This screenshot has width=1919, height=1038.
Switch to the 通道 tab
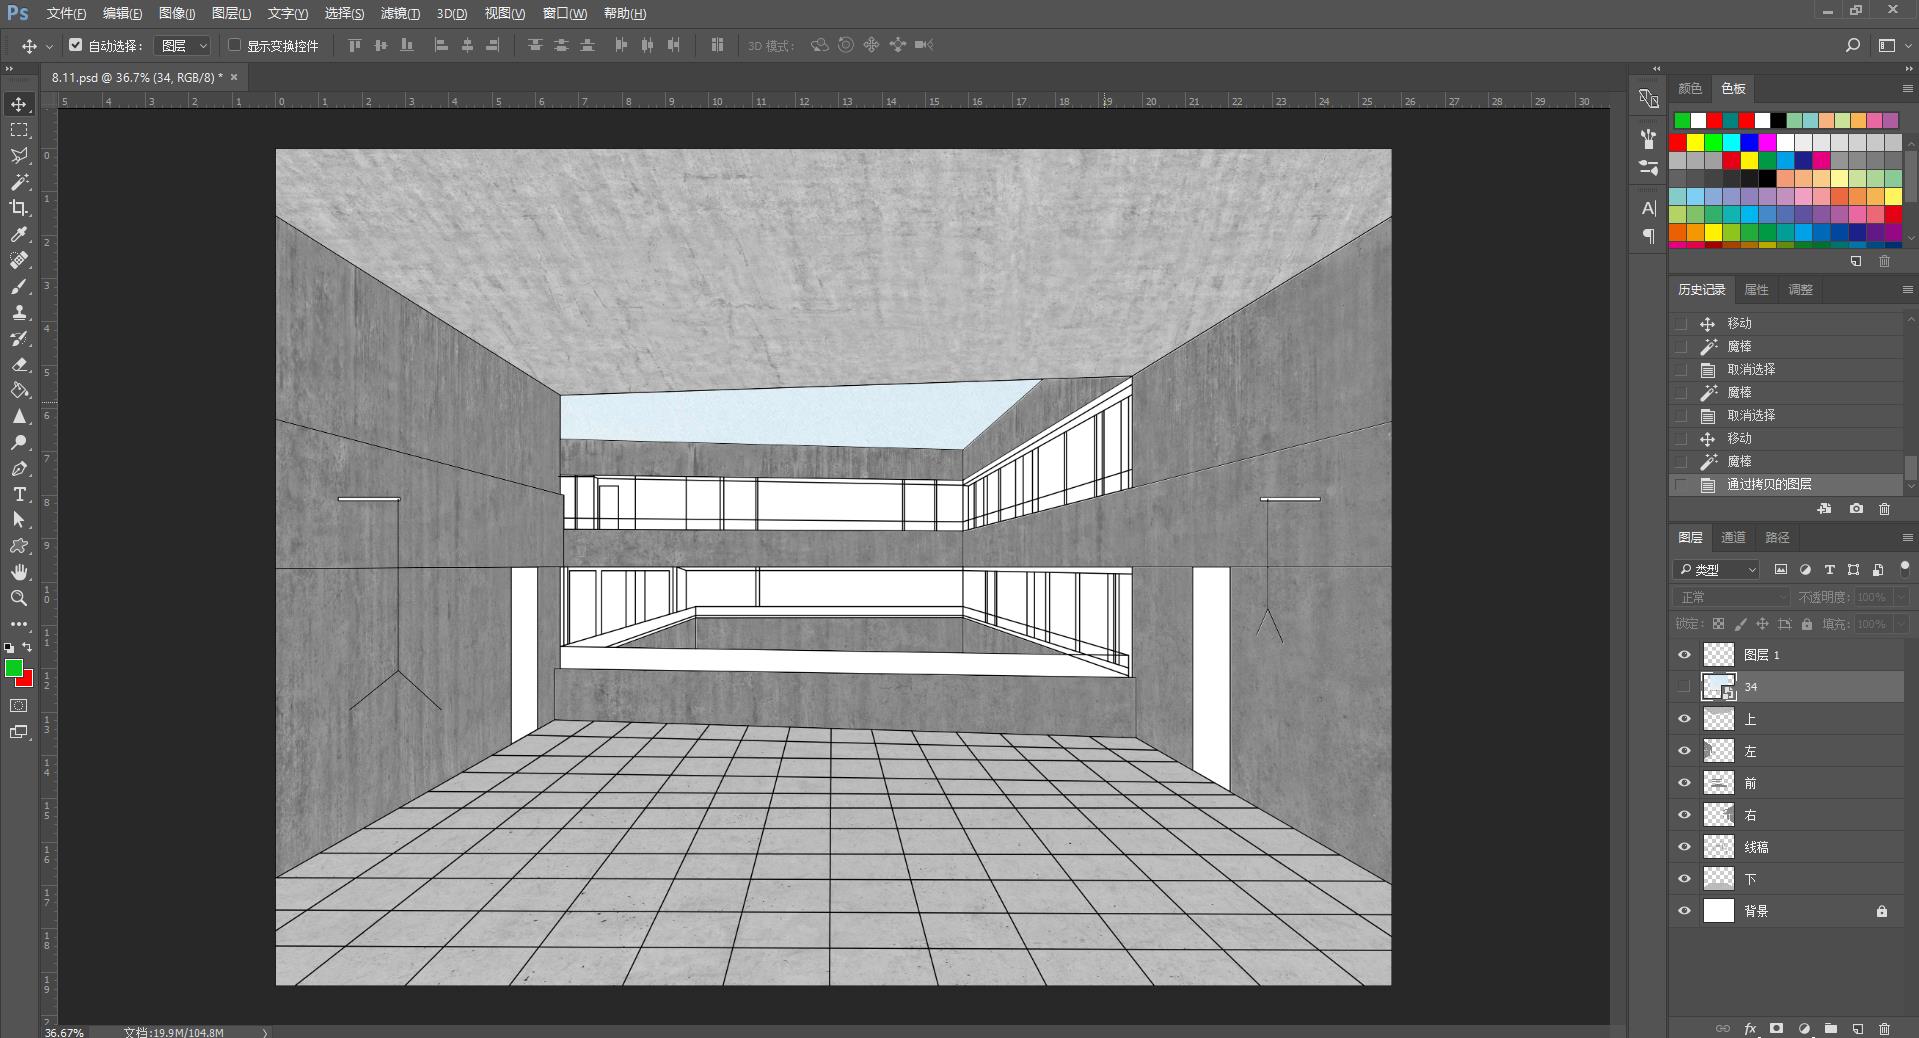(1733, 538)
